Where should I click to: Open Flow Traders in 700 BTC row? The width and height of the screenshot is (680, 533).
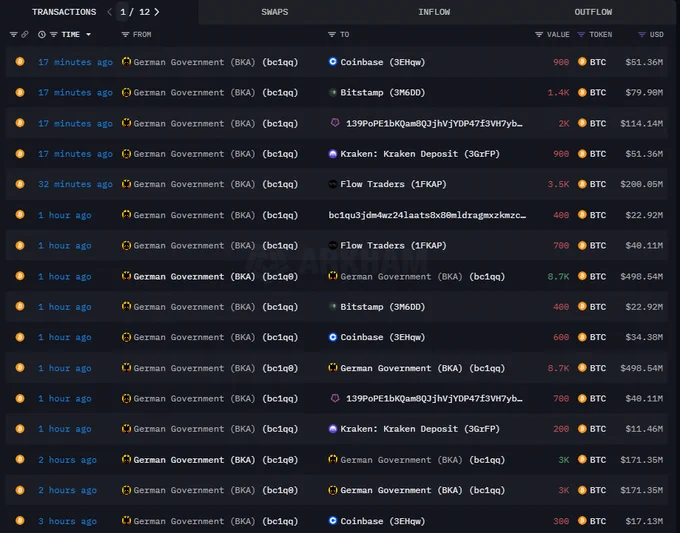(393, 245)
